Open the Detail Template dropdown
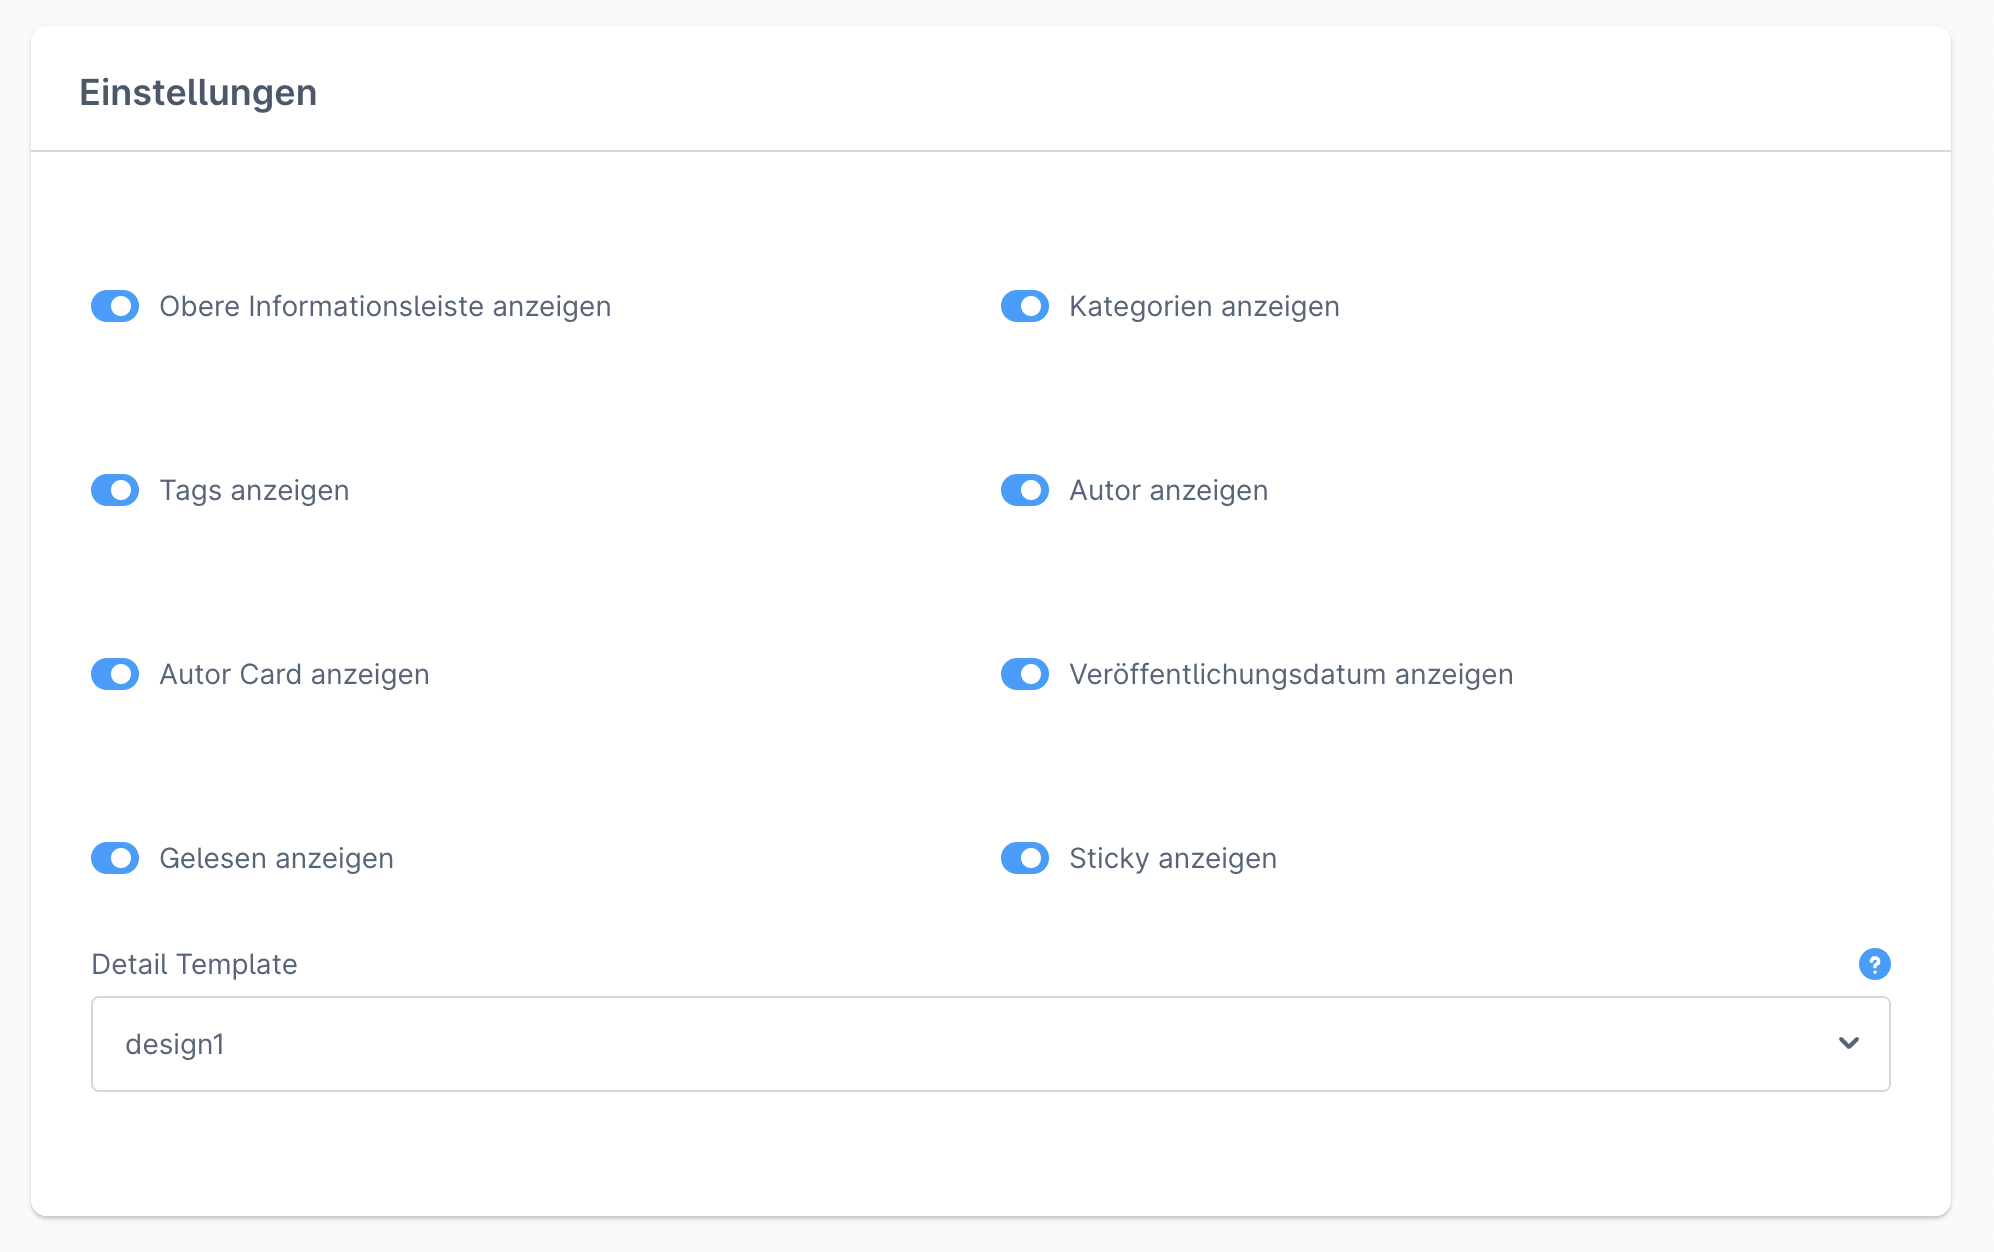 [990, 1044]
